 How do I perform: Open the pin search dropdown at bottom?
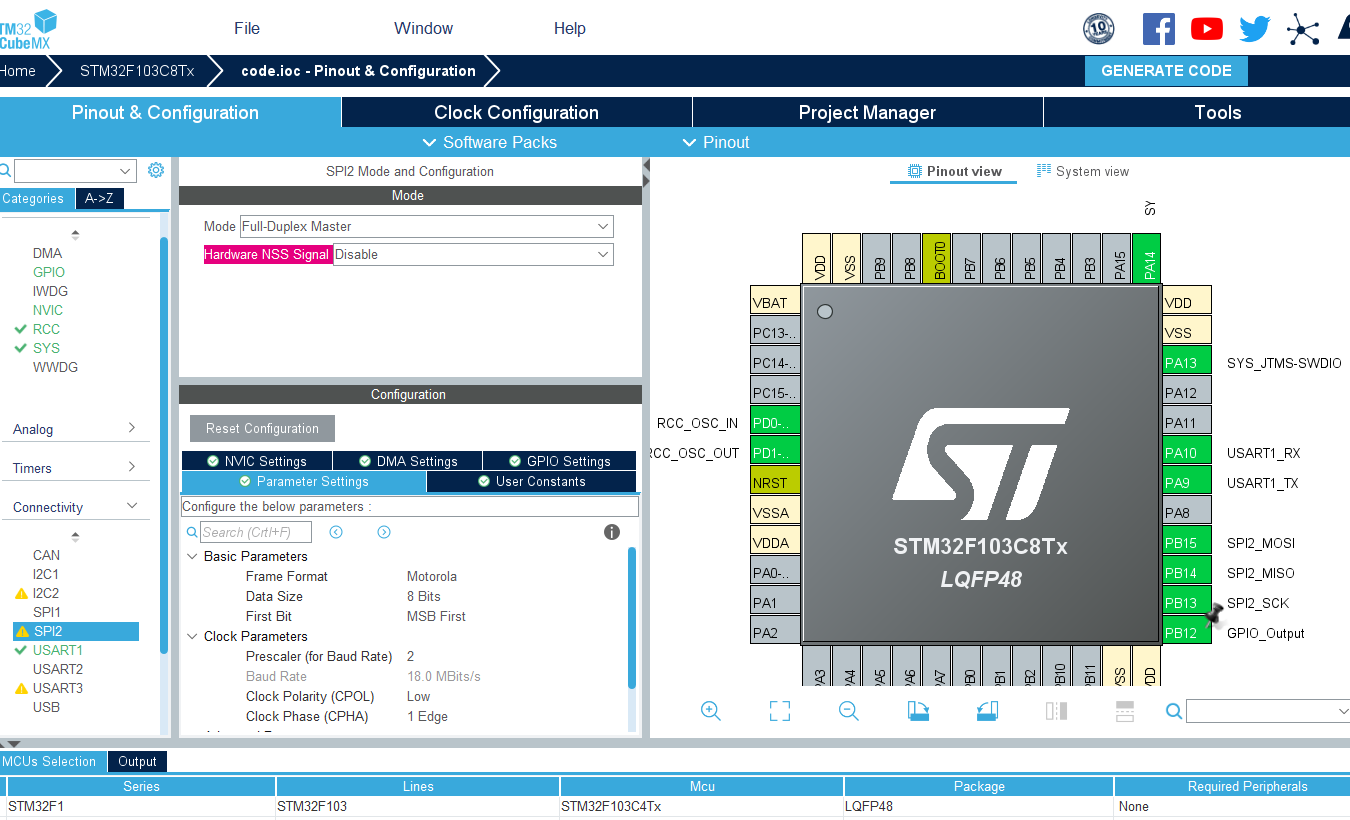coord(1268,711)
